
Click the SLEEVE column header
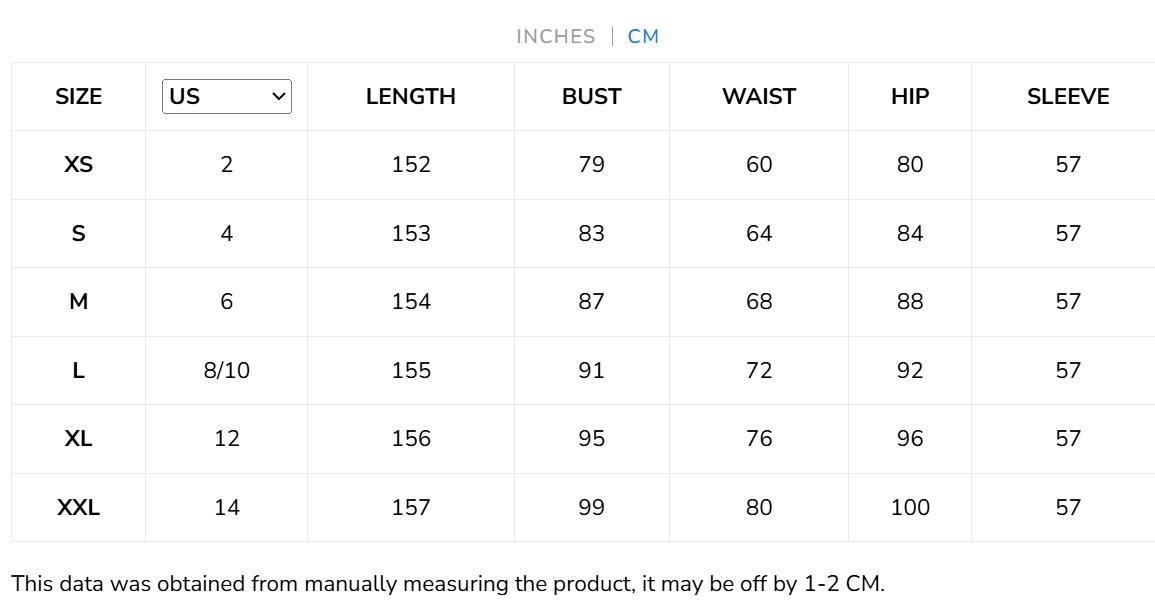(x=1067, y=96)
